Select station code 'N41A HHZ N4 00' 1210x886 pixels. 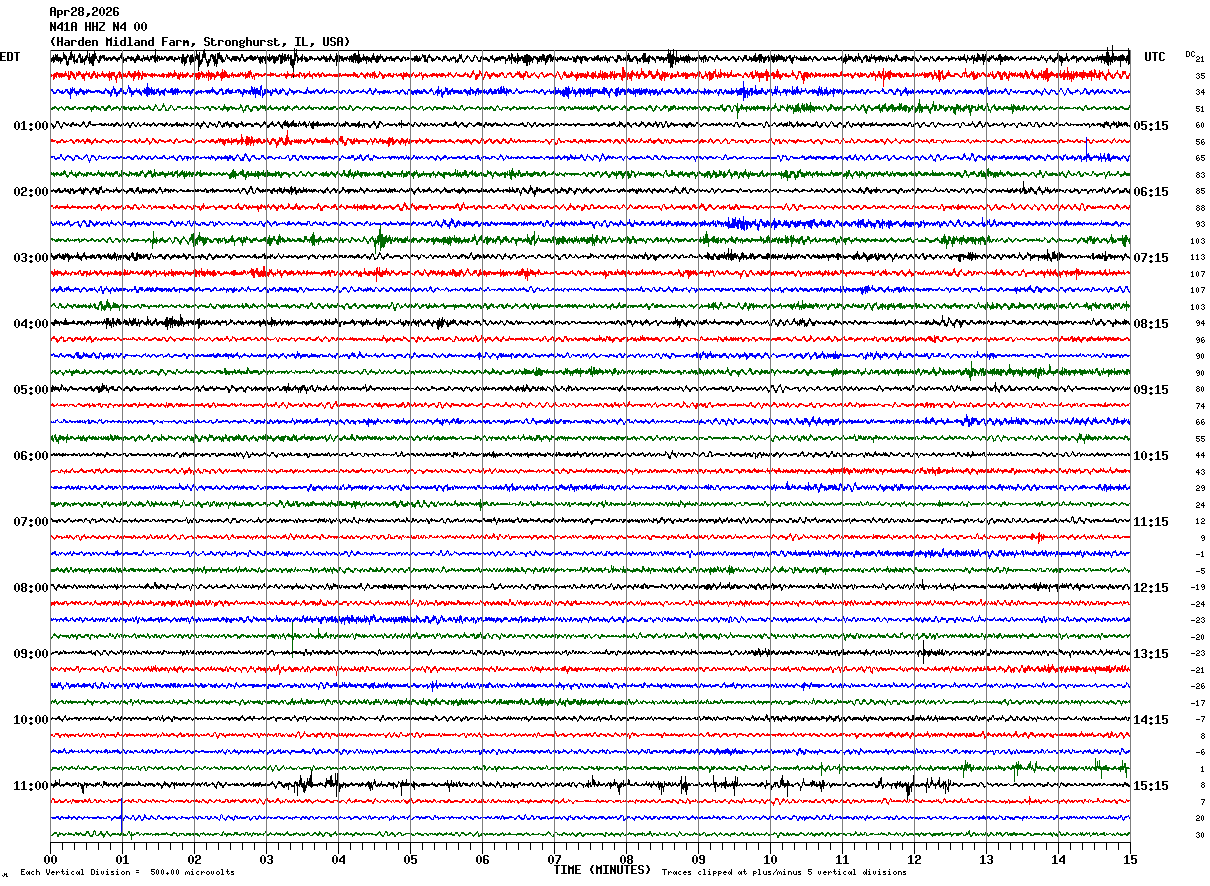[98, 26]
